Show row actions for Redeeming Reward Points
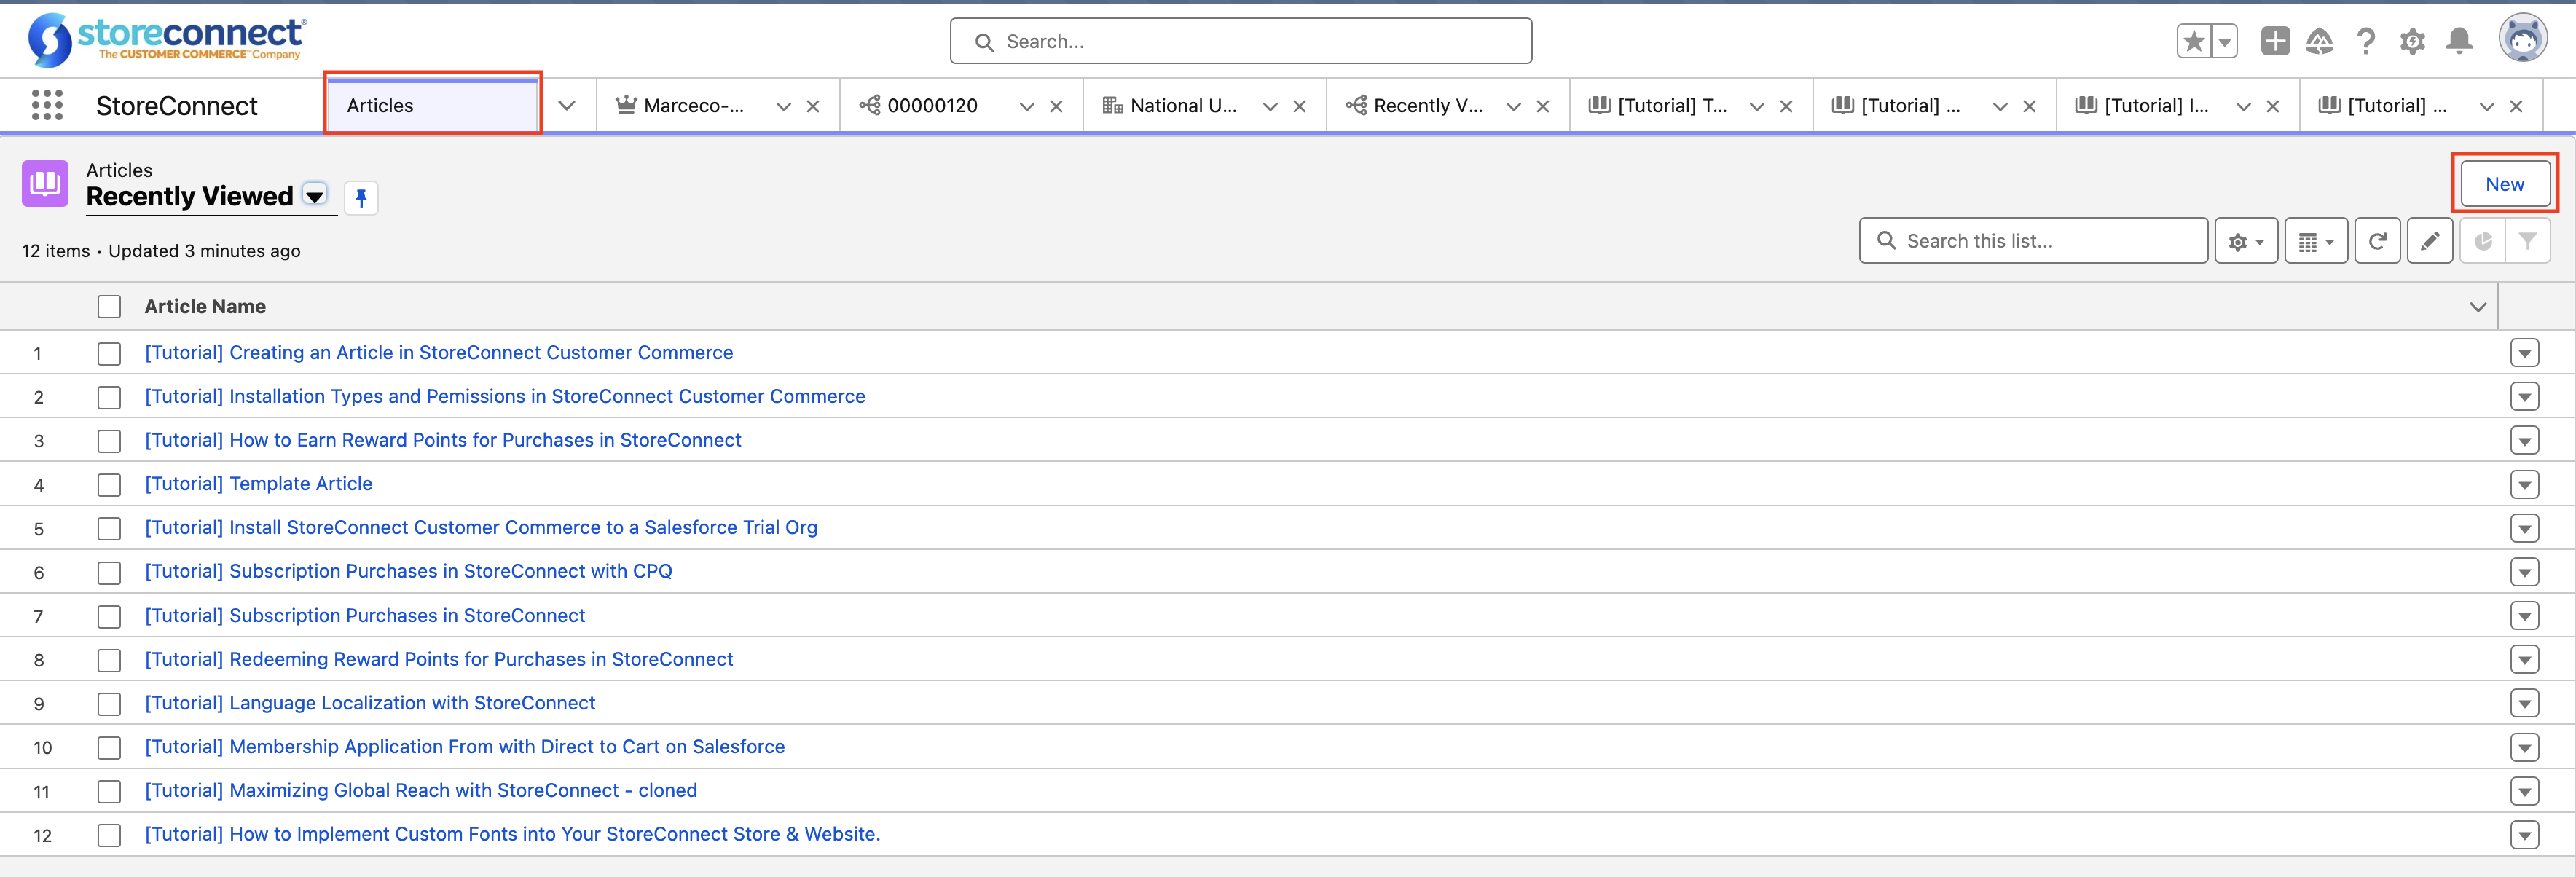The height and width of the screenshot is (877, 2576). pos(2524,660)
